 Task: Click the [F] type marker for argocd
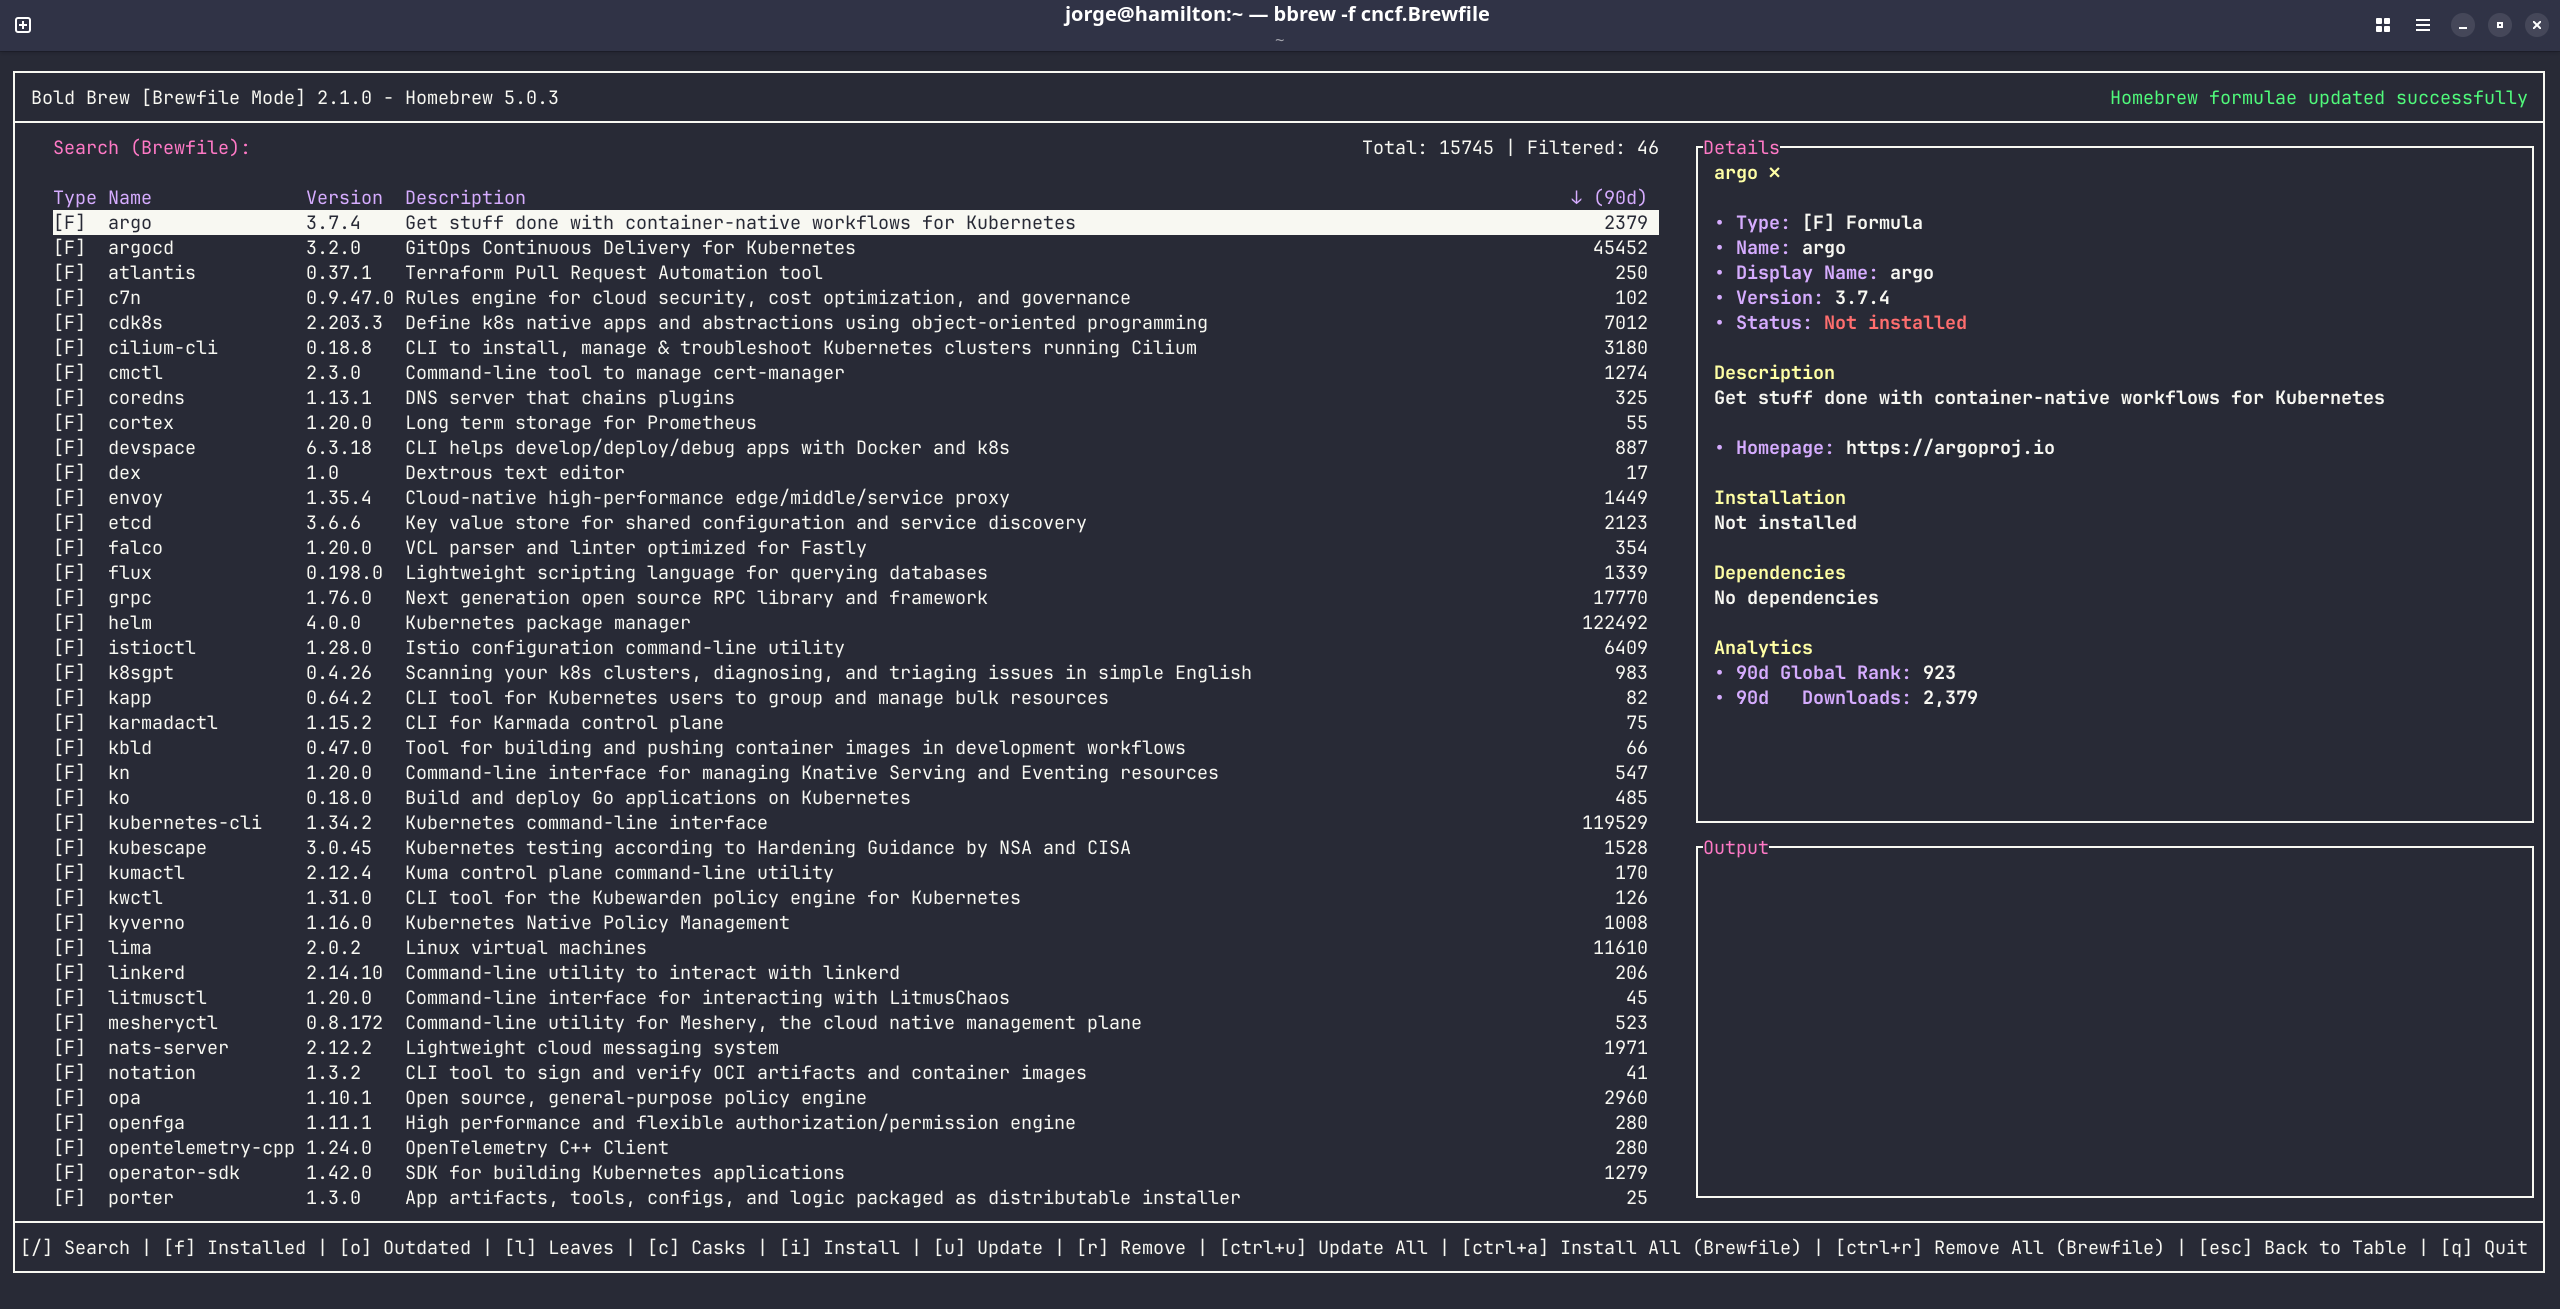point(69,248)
